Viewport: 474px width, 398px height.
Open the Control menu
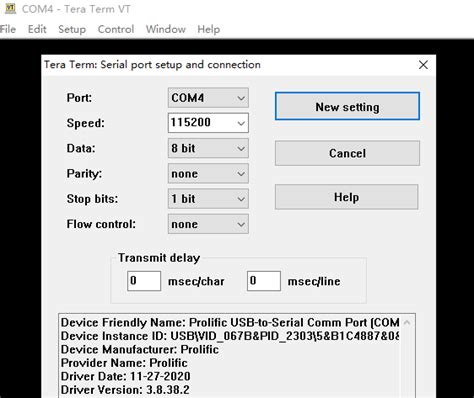click(x=116, y=29)
